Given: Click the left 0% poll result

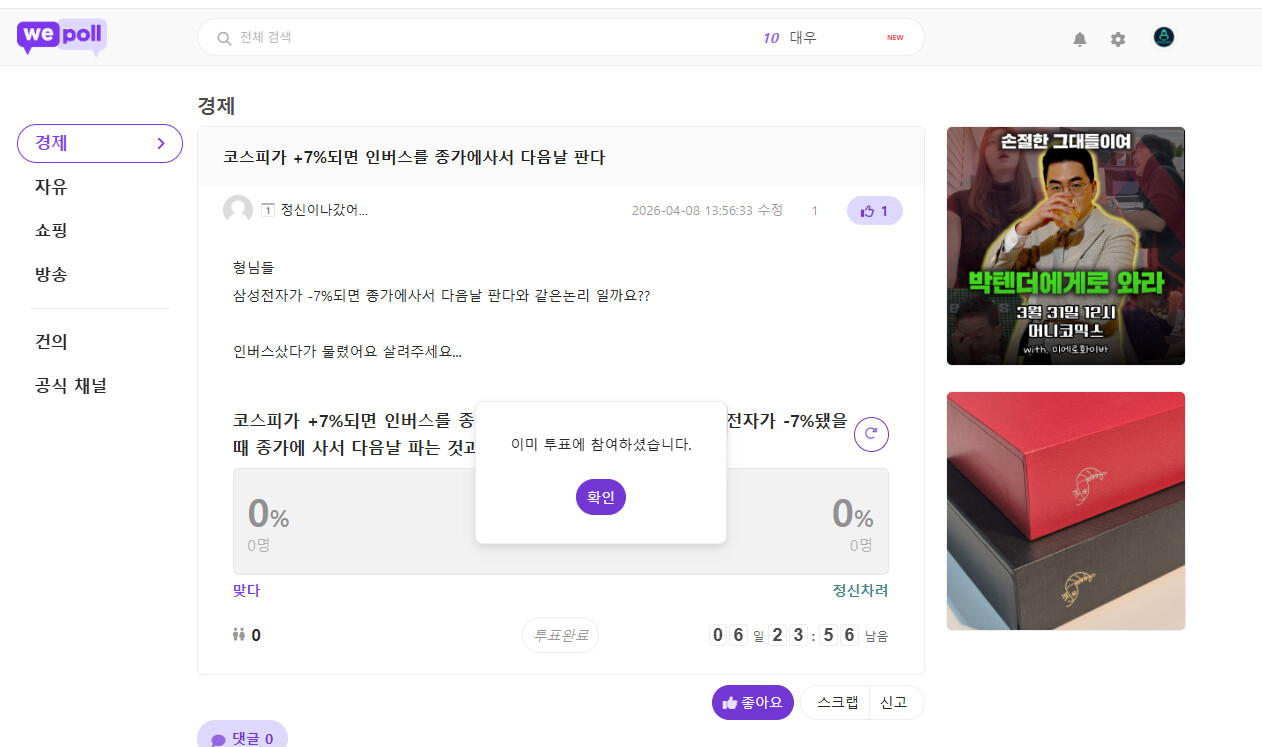Looking at the screenshot, I should 268,514.
